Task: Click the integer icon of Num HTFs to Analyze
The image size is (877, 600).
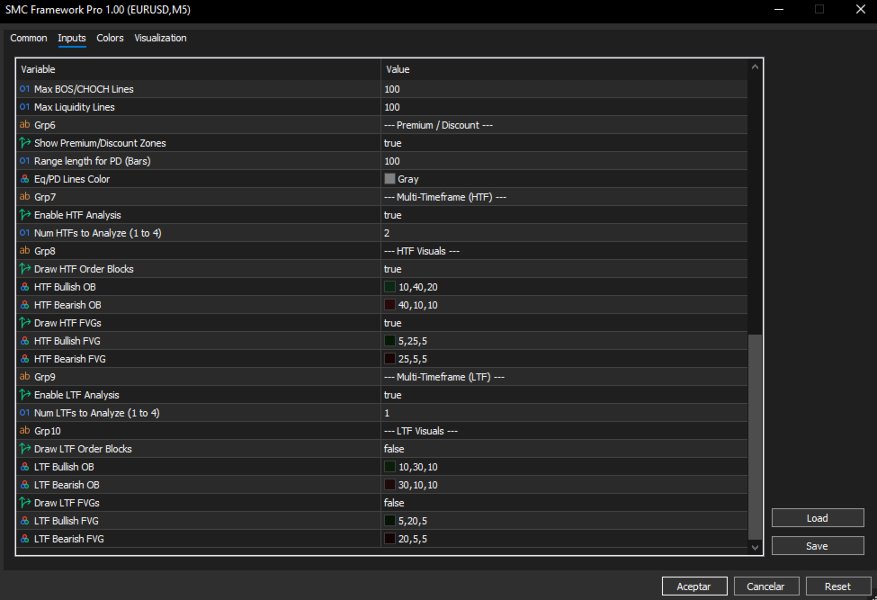Action: (x=25, y=233)
